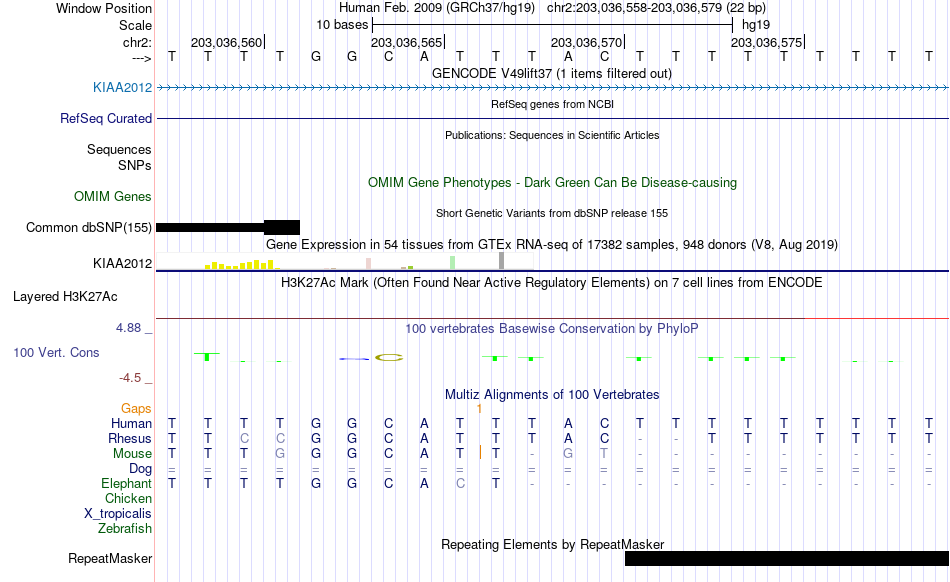Open the RefSeq Curated track label
Viewport: 950px width, 582px height.
(106, 118)
